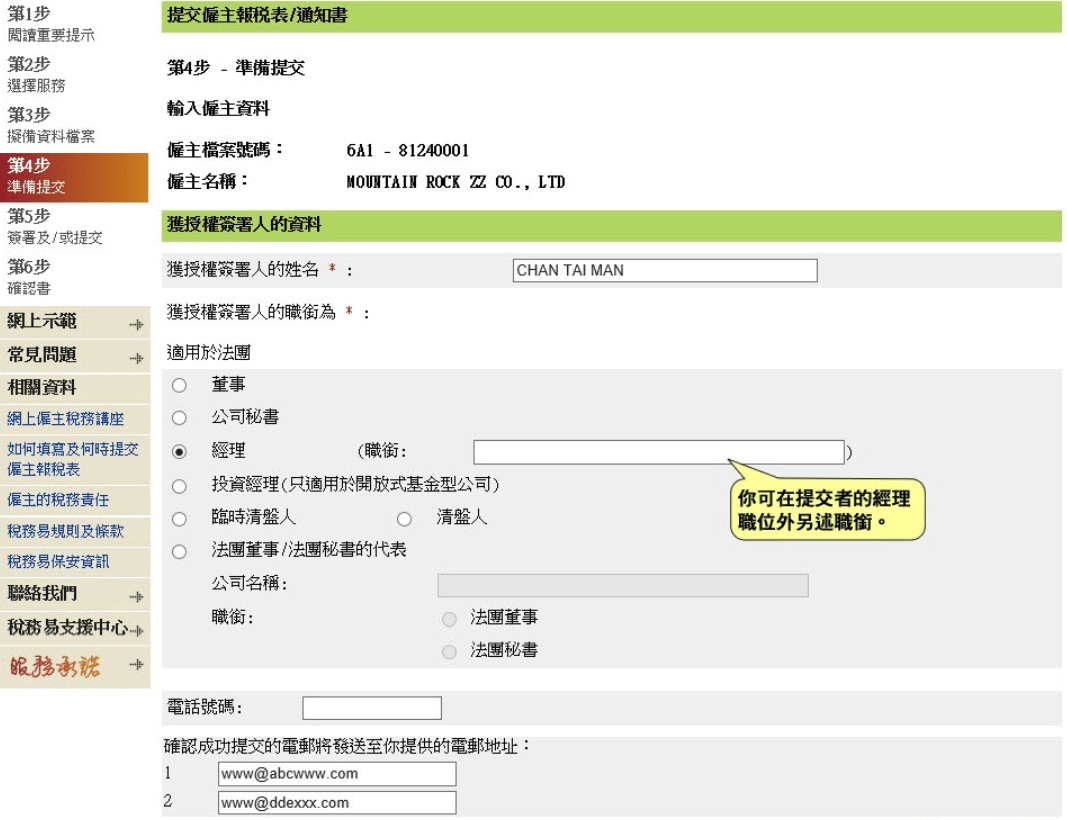Screen dimensions: 1067x820
Task: Open 稅務易保安資訊 link
Action: [x=58, y=561]
